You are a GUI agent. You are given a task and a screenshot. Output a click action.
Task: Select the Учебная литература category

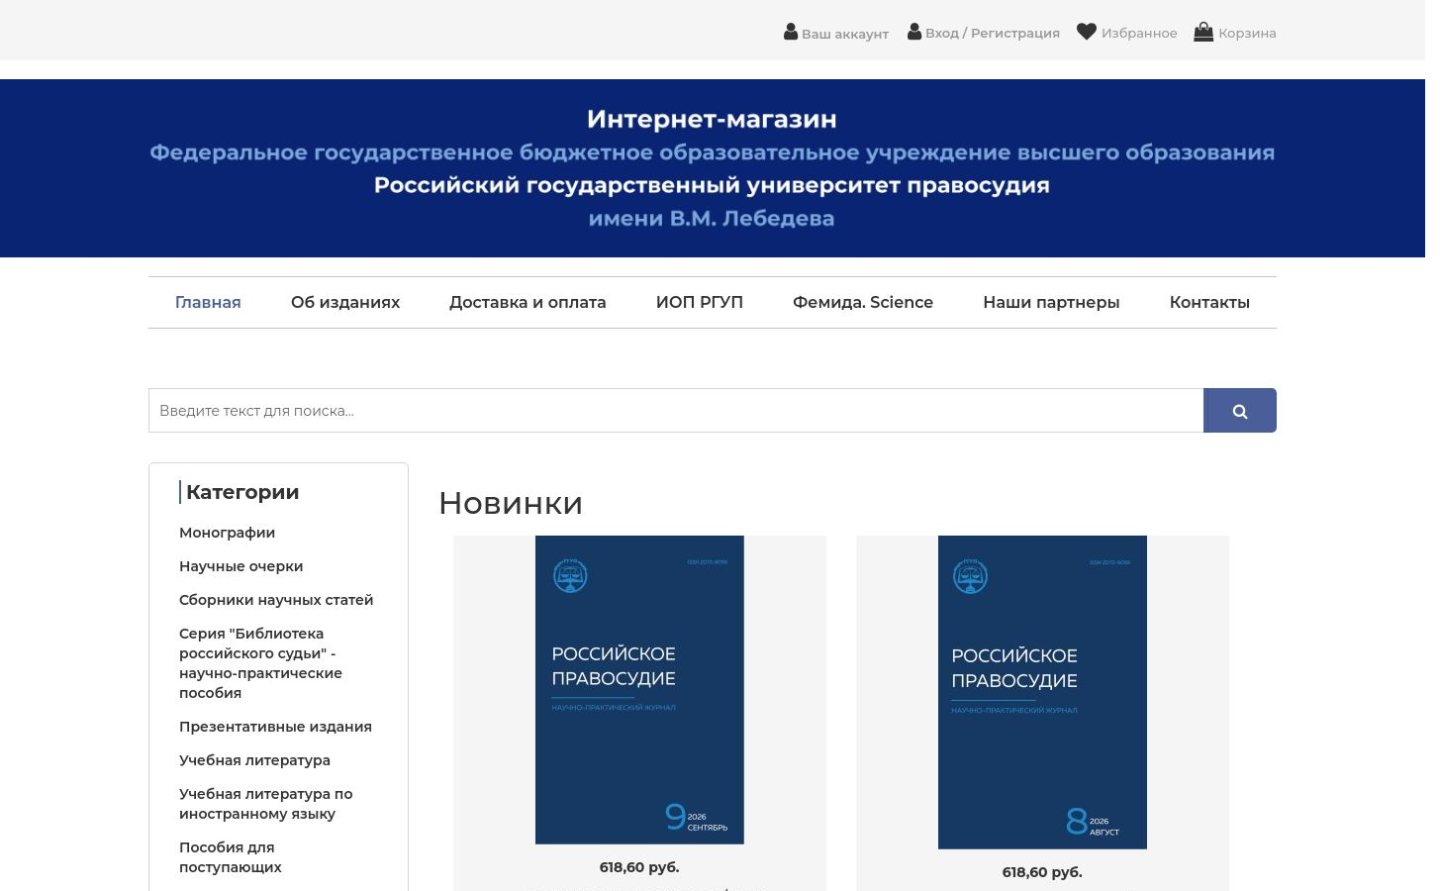point(254,760)
